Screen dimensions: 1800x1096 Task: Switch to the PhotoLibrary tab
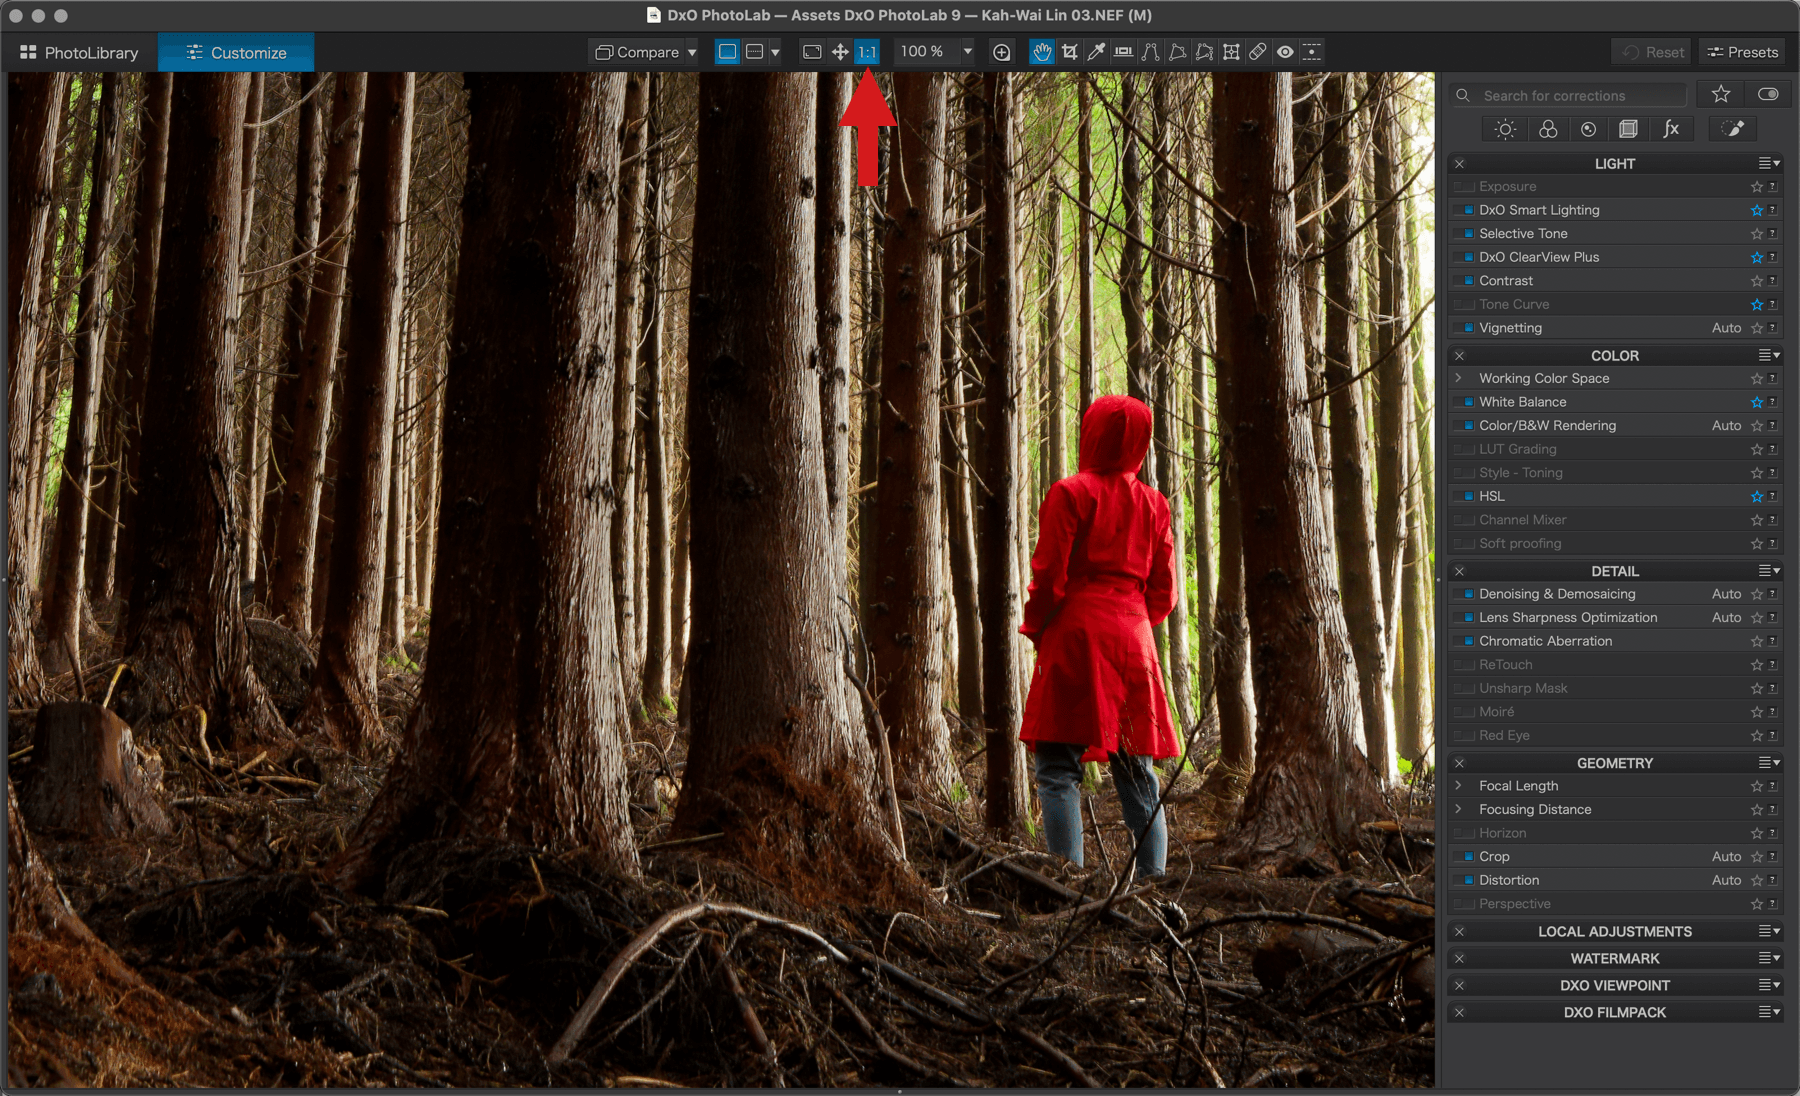79,52
